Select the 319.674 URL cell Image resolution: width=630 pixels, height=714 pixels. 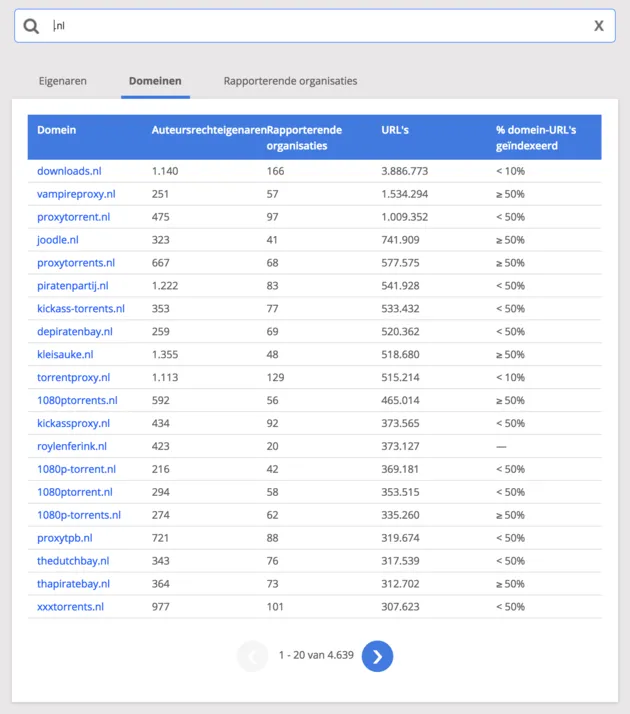click(400, 538)
